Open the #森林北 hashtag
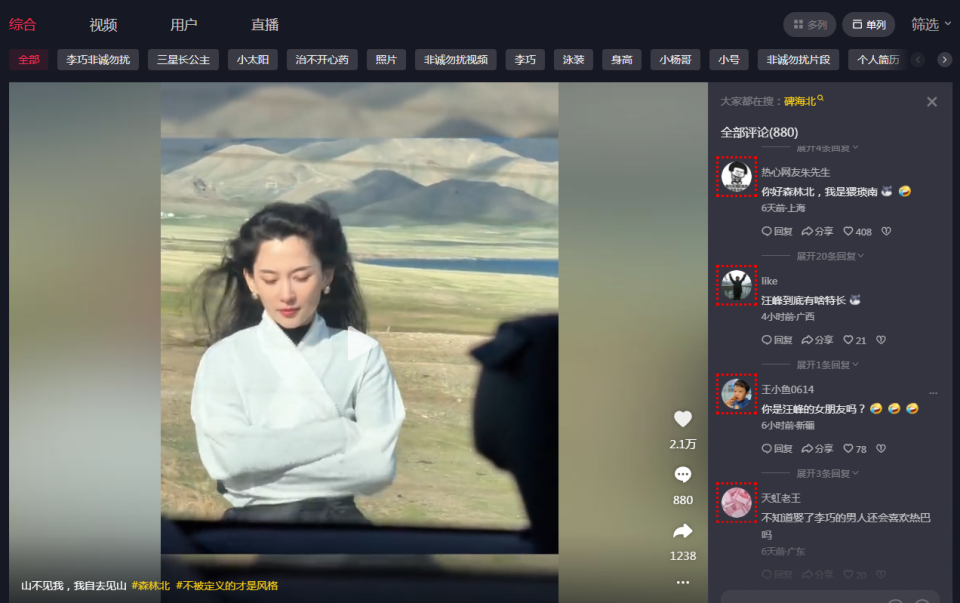 click(x=151, y=585)
